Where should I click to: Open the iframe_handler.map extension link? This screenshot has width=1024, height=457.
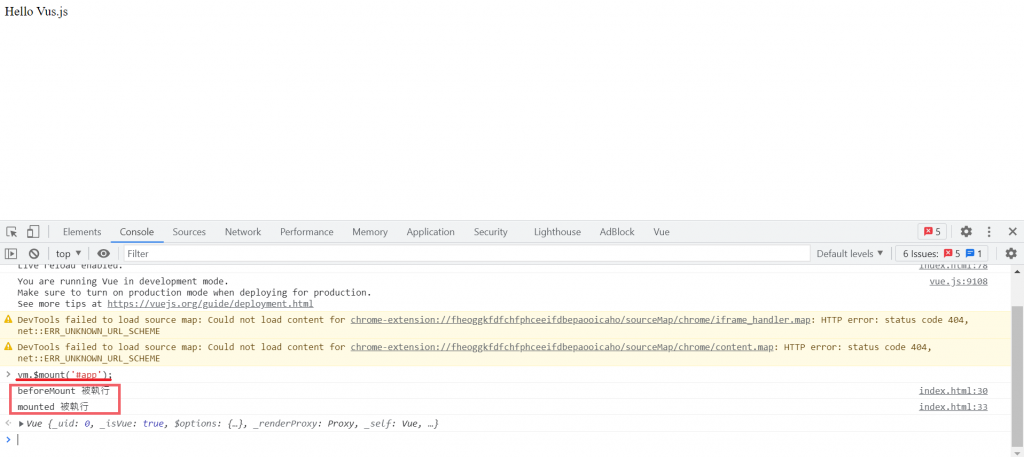[x=582, y=320]
